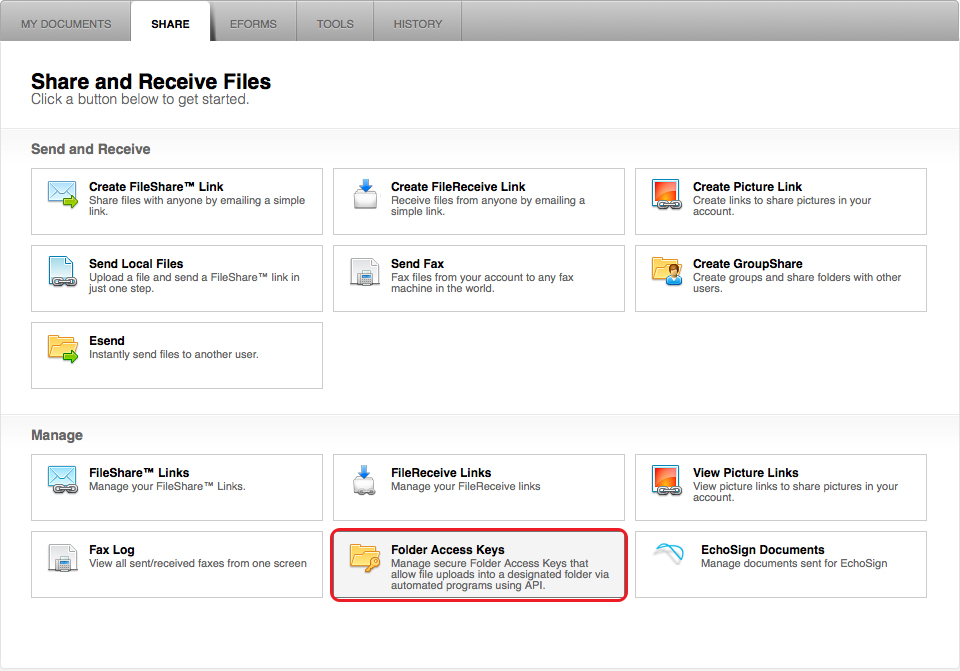Viewport: 960px width, 671px height.
Task: Click "Manage your FileReceive links" description
Action: (466, 486)
